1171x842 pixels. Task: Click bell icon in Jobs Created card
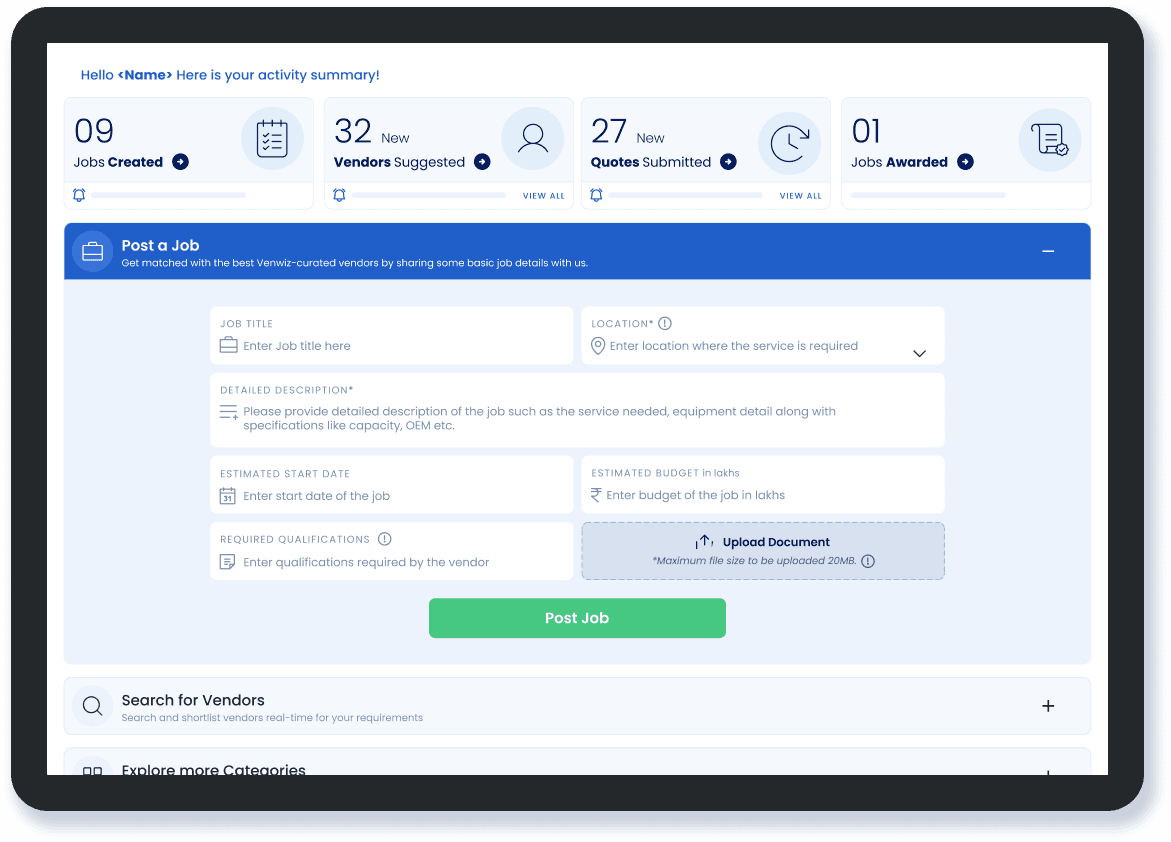click(x=79, y=195)
